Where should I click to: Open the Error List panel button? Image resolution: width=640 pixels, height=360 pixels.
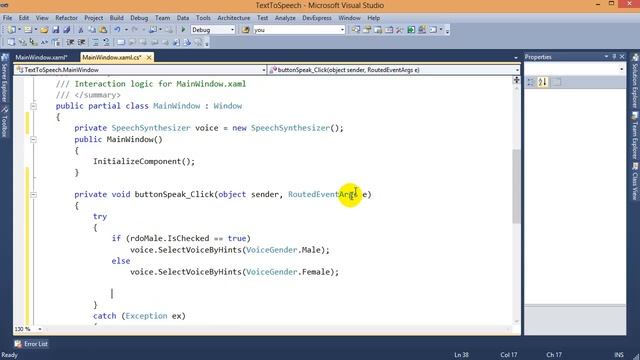pyautogui.click(x=31, y=344)
